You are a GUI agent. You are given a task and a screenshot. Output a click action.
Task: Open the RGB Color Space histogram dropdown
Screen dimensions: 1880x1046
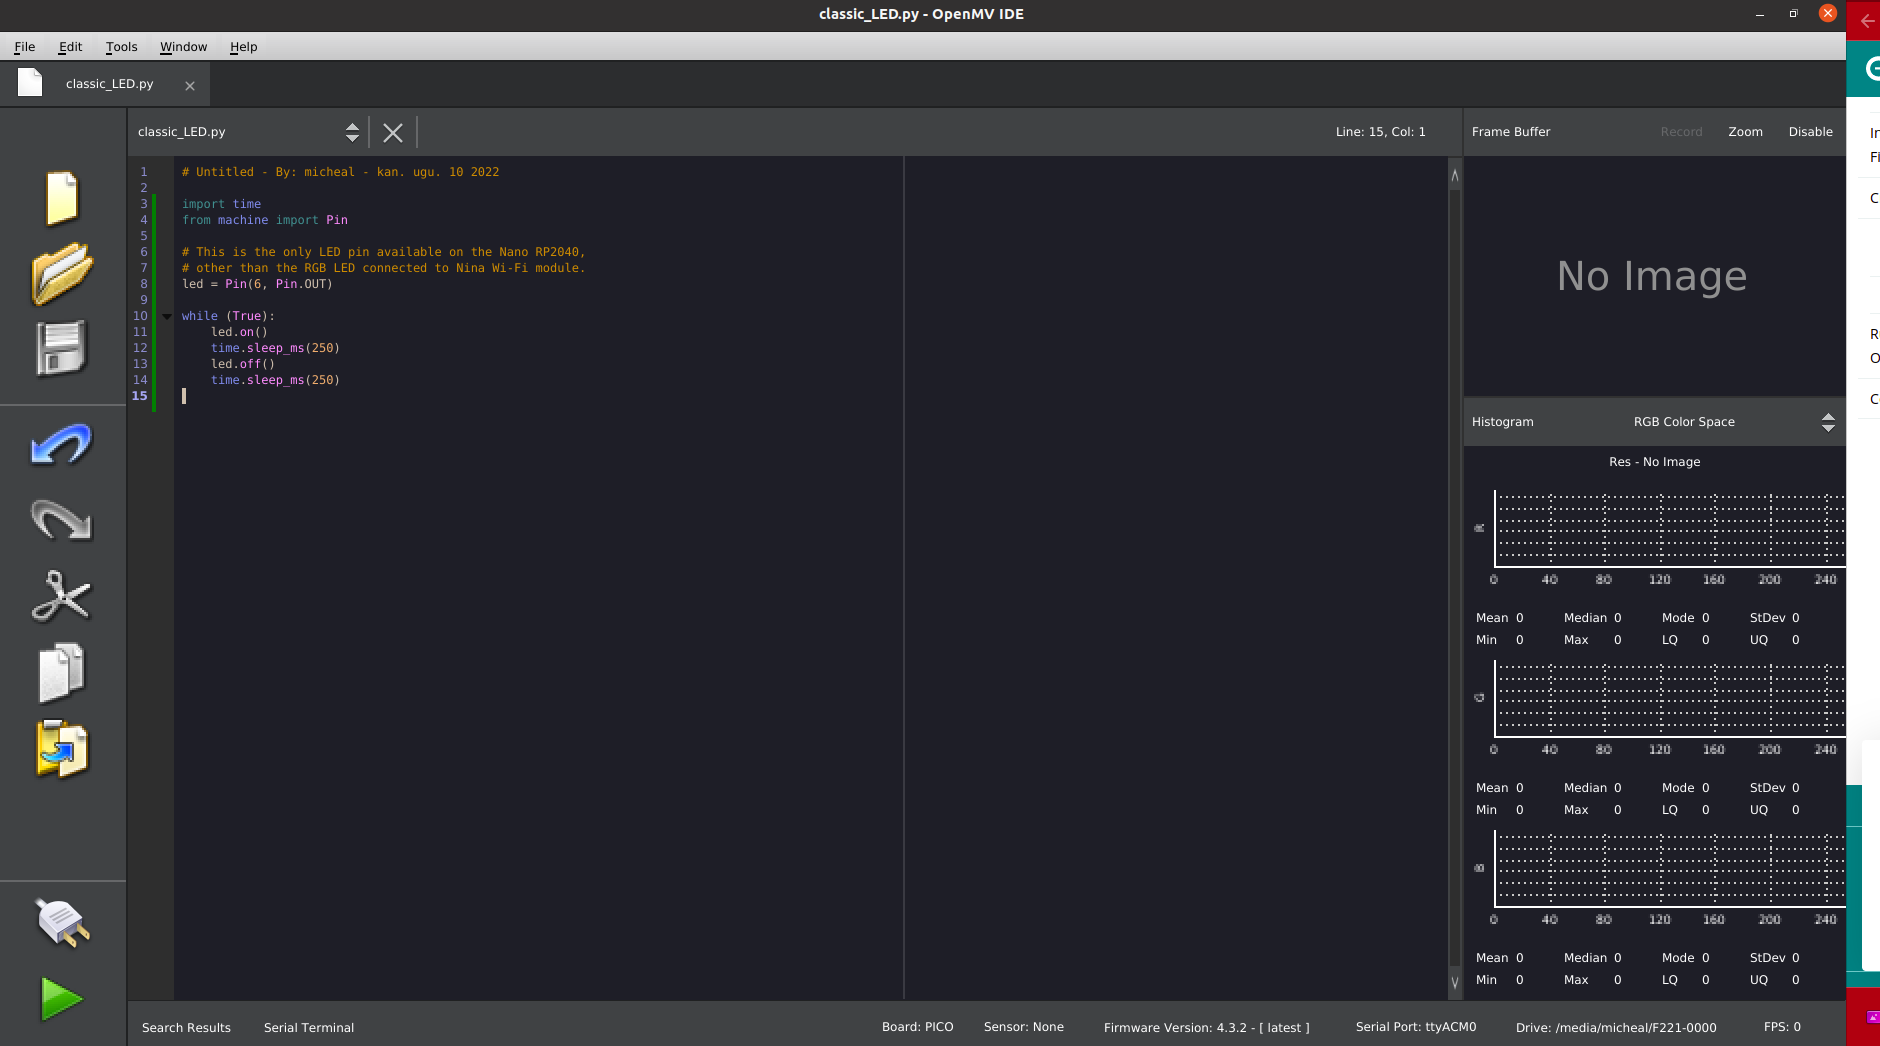pyautogui.click(x=1829, y=421)
